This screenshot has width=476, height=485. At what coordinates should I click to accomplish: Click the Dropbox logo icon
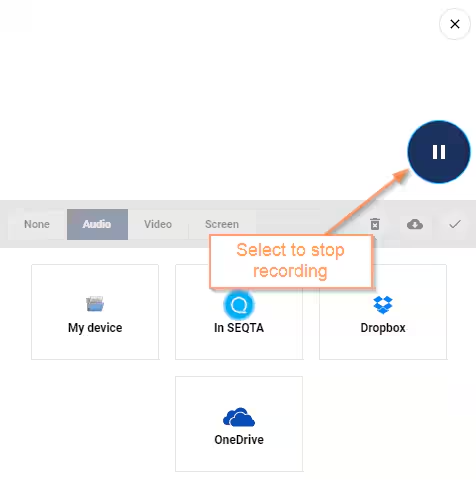click(x=383, y=305)
